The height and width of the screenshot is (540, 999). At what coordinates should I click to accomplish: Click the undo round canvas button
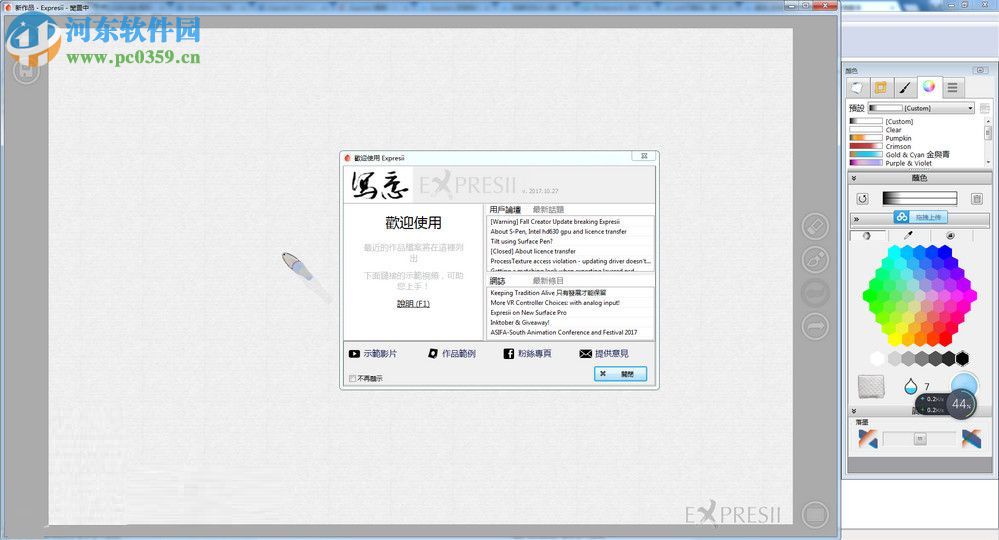[x=815, y=293]
